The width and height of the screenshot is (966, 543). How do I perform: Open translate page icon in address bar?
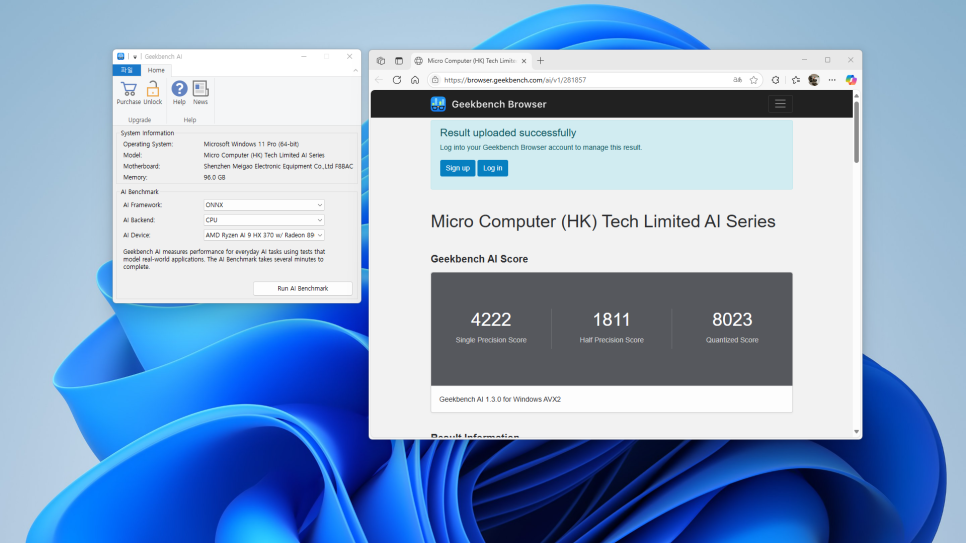pyautogui.click(x=737, y=80)
